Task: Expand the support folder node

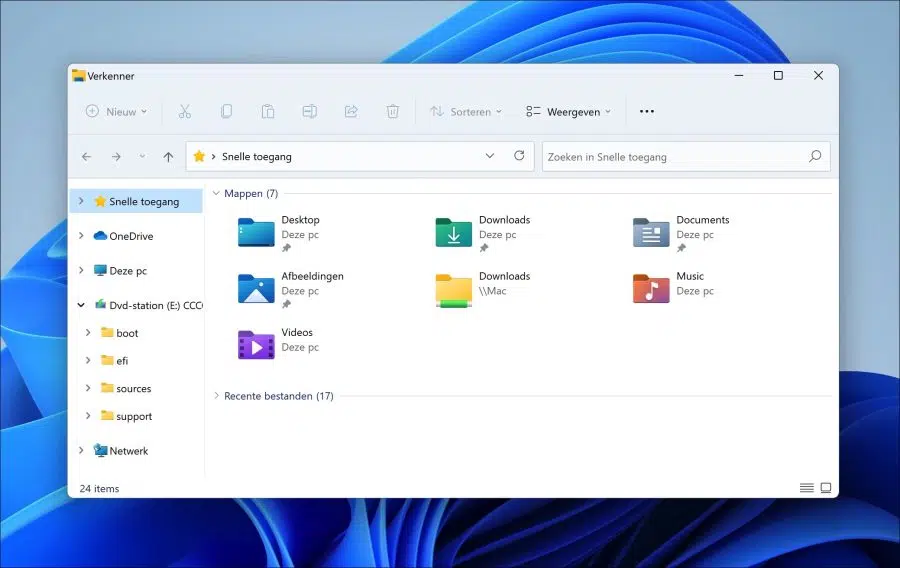Action: (88, 416)
